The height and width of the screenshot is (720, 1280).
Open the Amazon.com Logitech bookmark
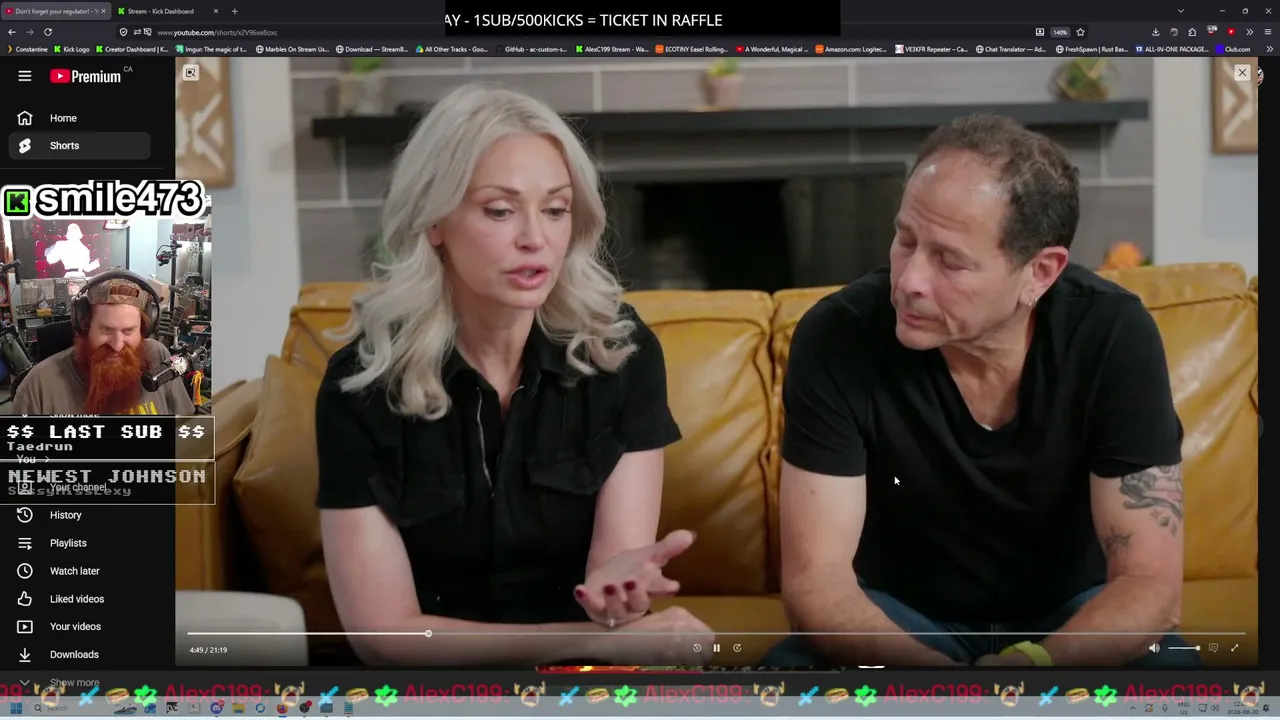(x=851, y=49)
